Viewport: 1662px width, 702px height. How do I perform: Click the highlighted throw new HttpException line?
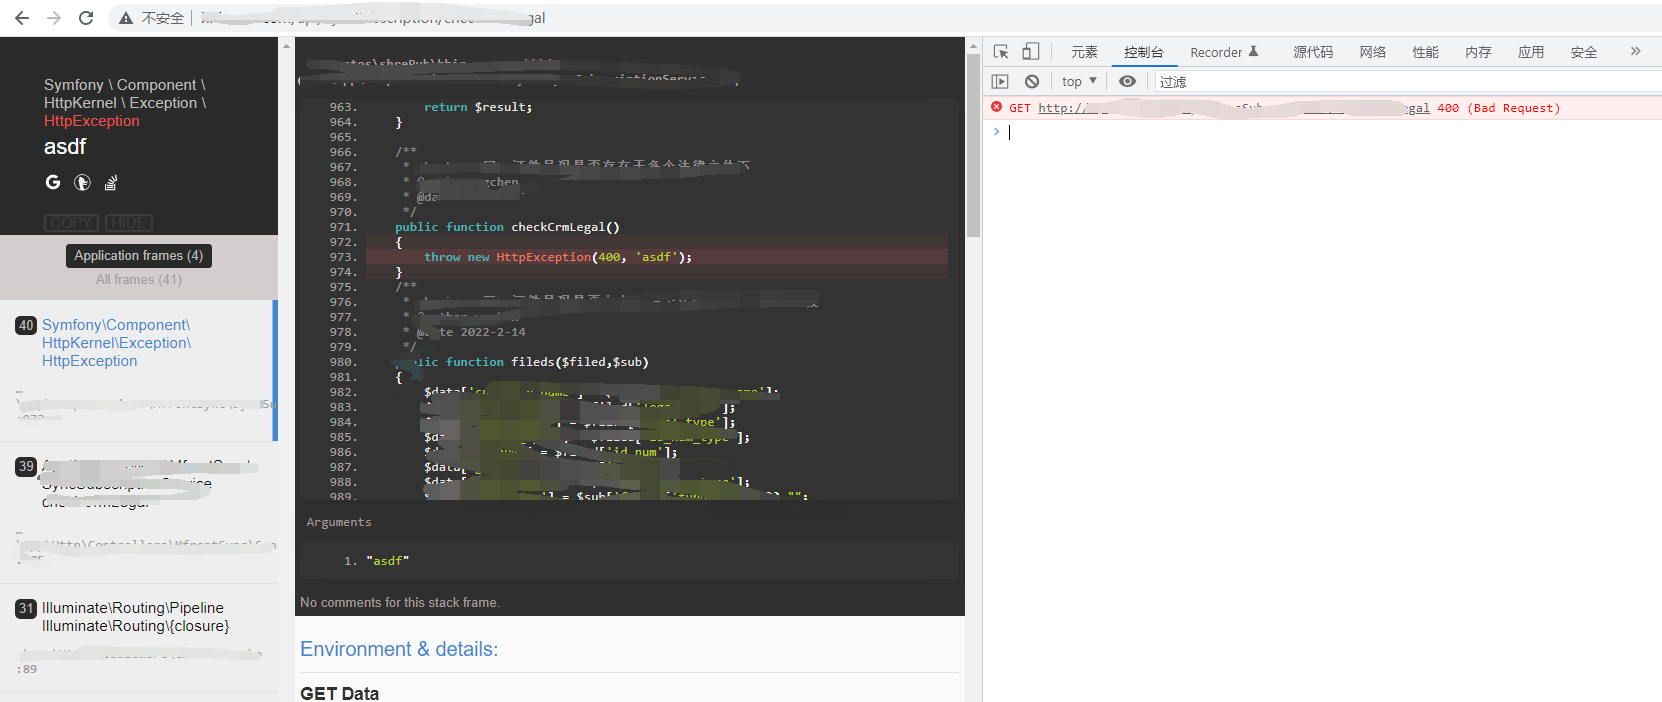pos(656,257)
